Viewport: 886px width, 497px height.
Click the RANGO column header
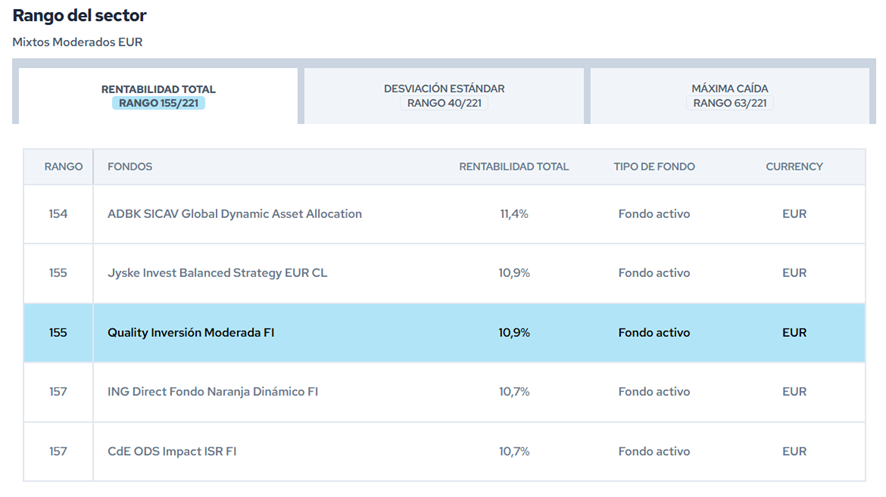[x=63, y=167]
